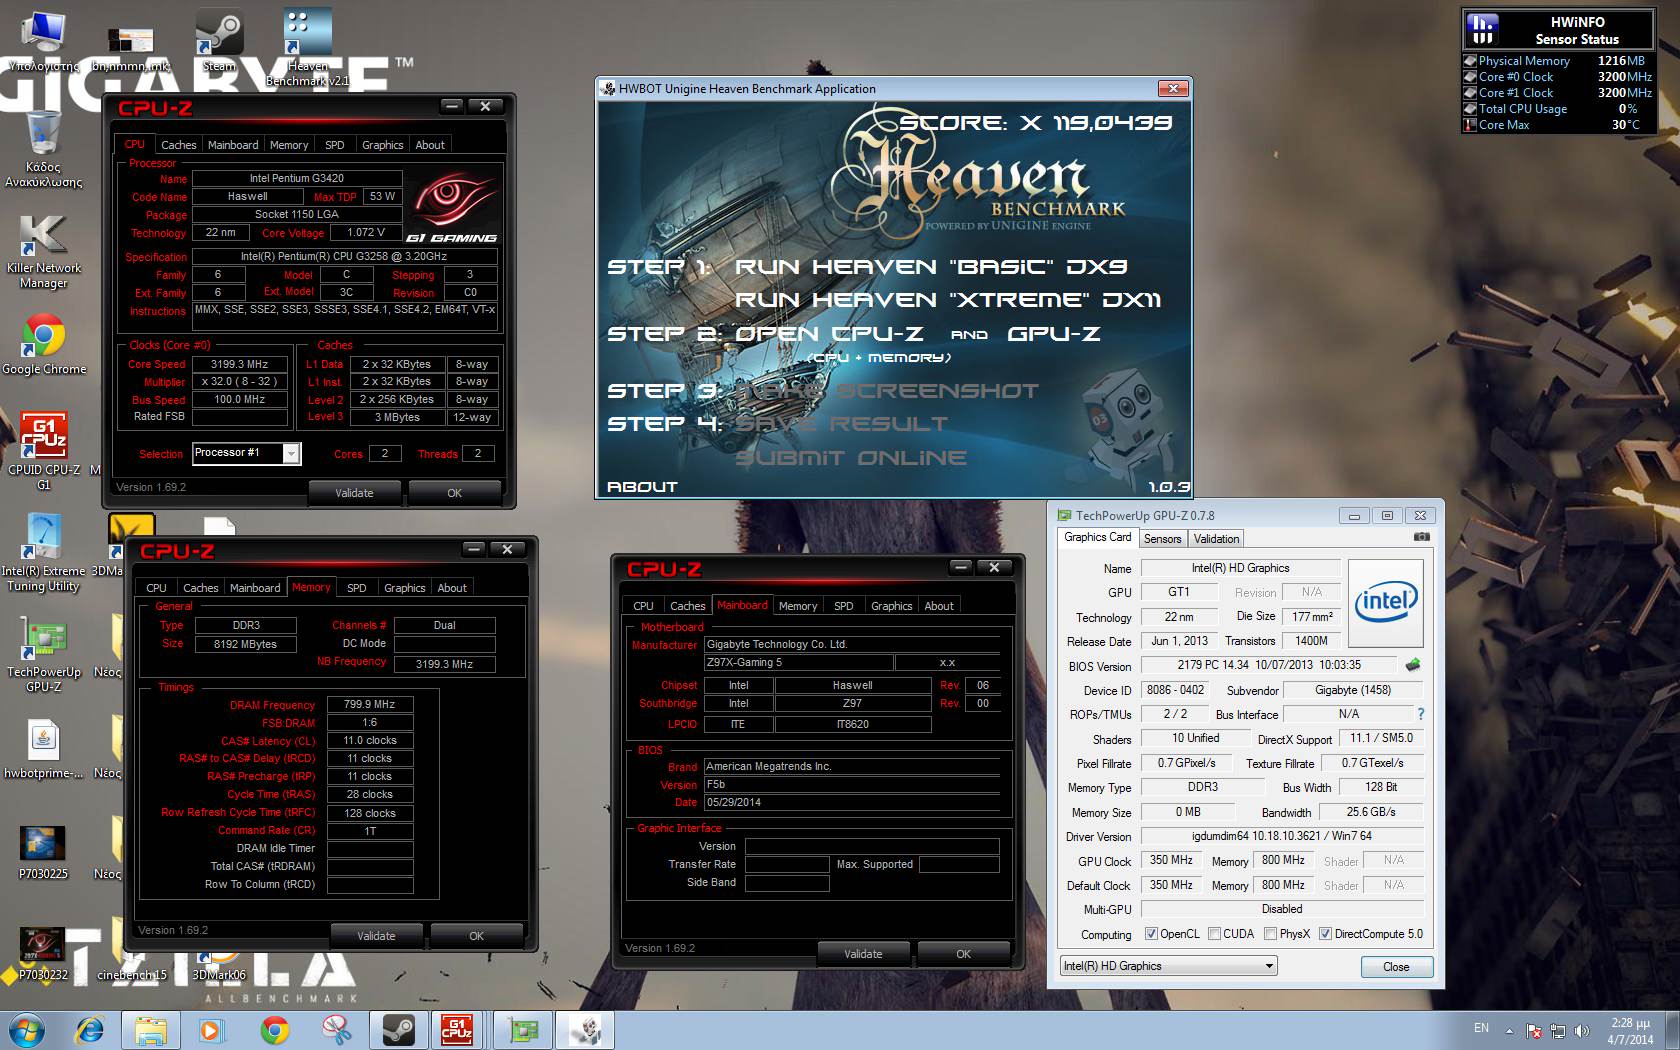
Task: Open About tab in Mainboard CPU-Z window
Action: point(939,606)
